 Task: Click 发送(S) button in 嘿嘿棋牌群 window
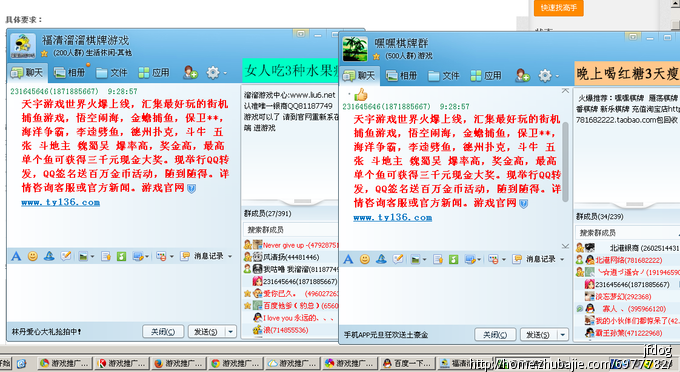[539, 335]
